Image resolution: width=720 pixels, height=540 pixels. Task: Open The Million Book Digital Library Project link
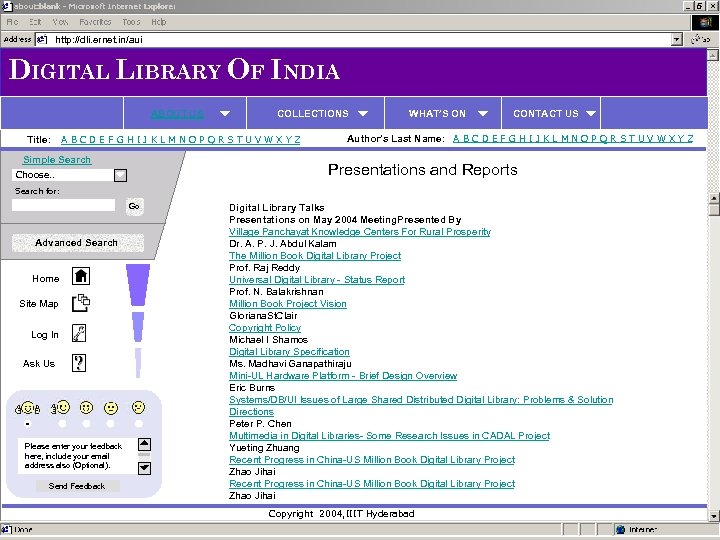click(315, 256)
